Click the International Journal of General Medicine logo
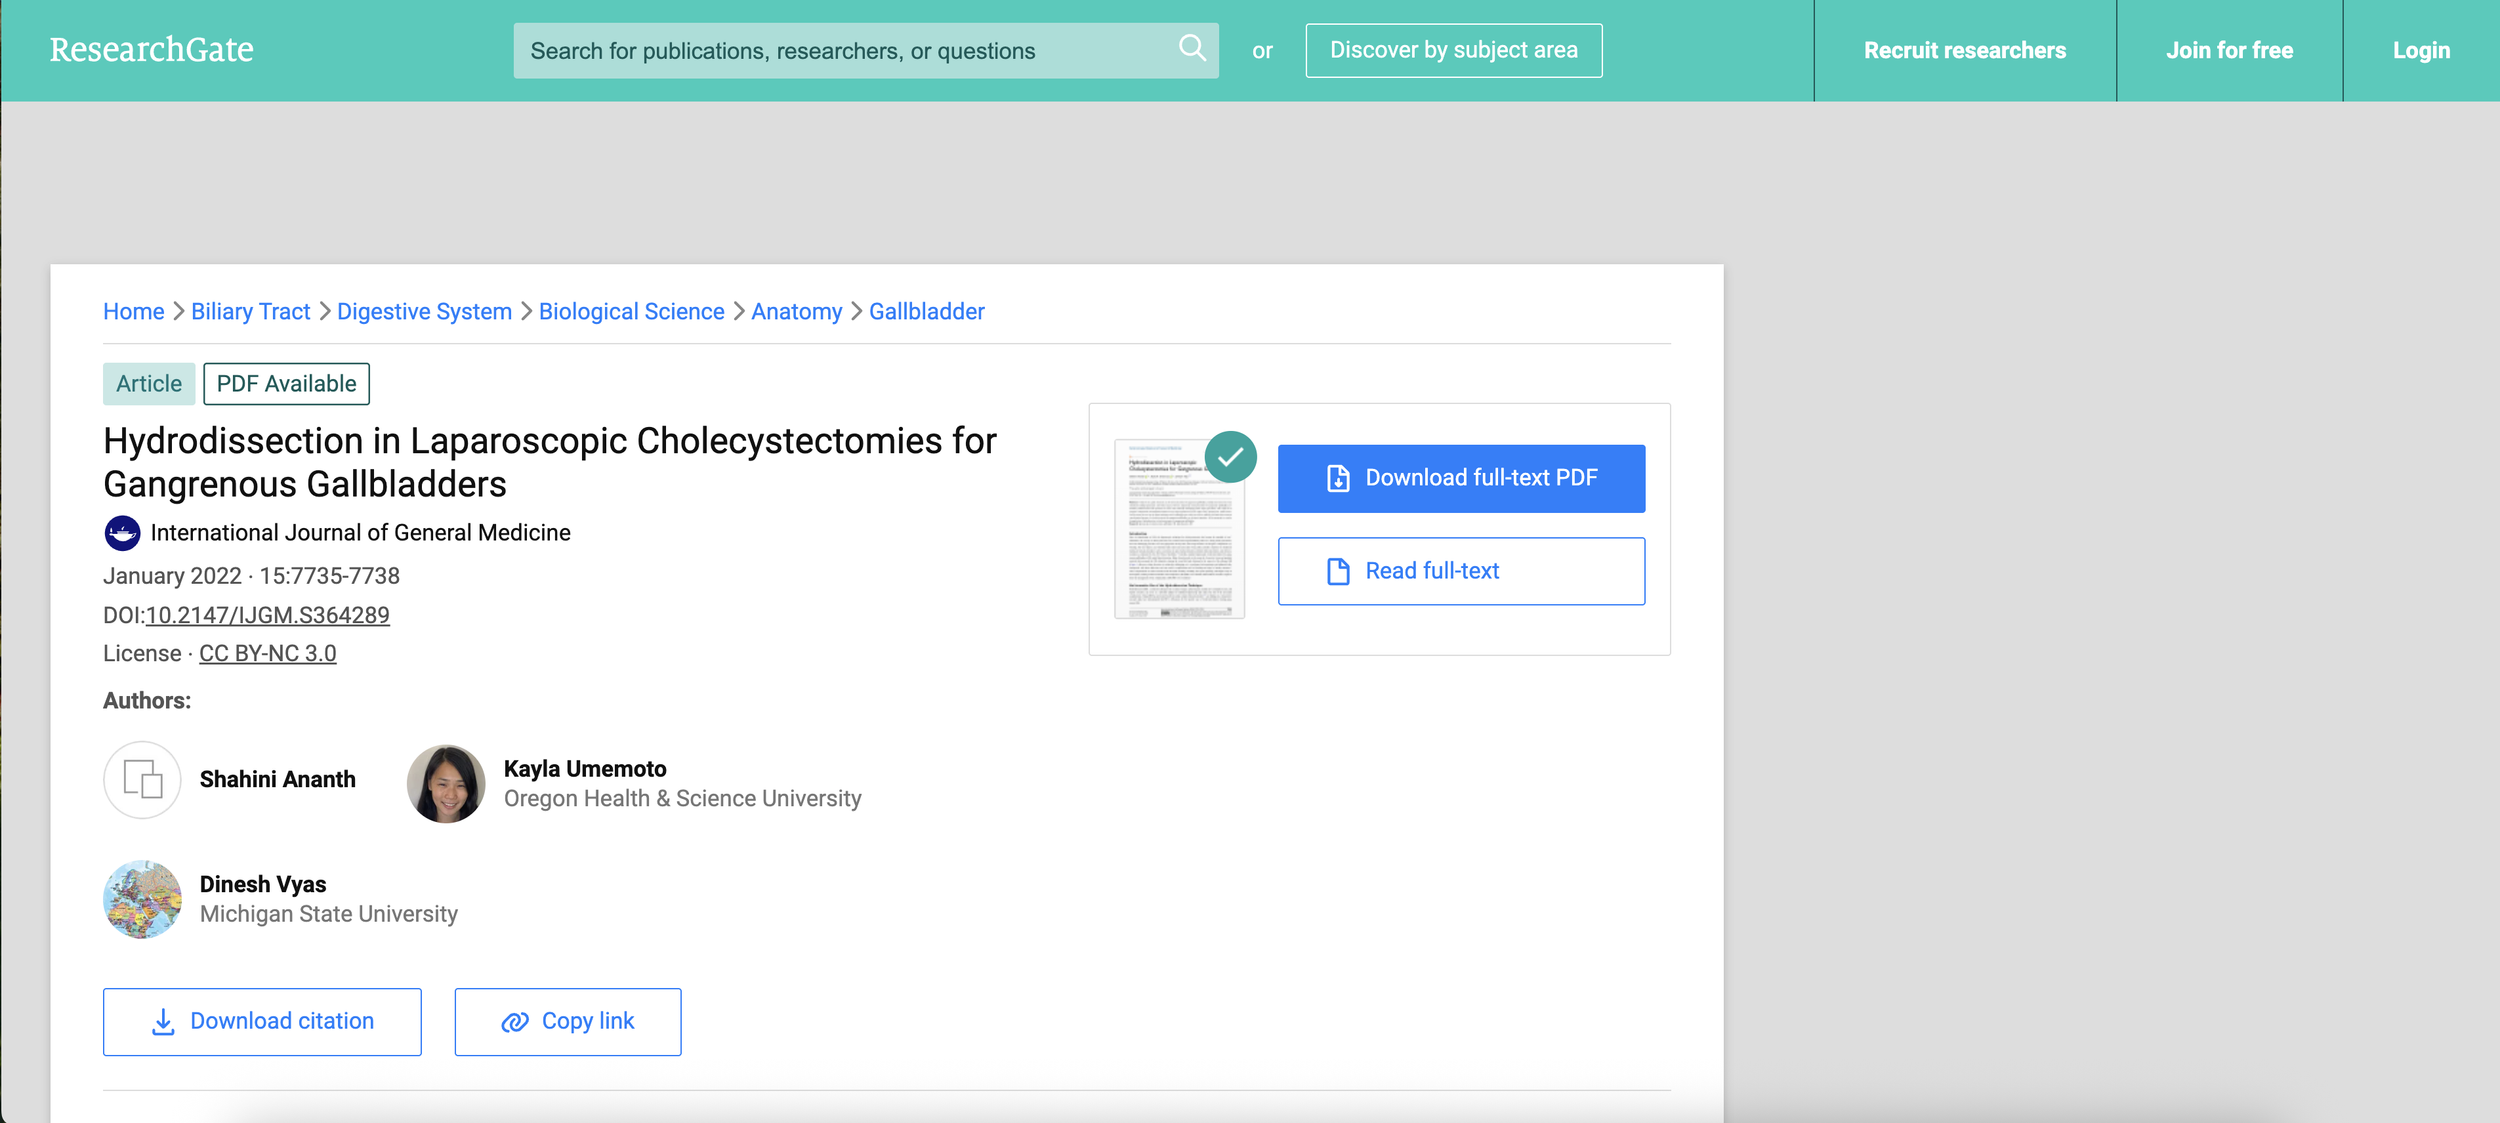2500x1123 pixels. point(122,533)
